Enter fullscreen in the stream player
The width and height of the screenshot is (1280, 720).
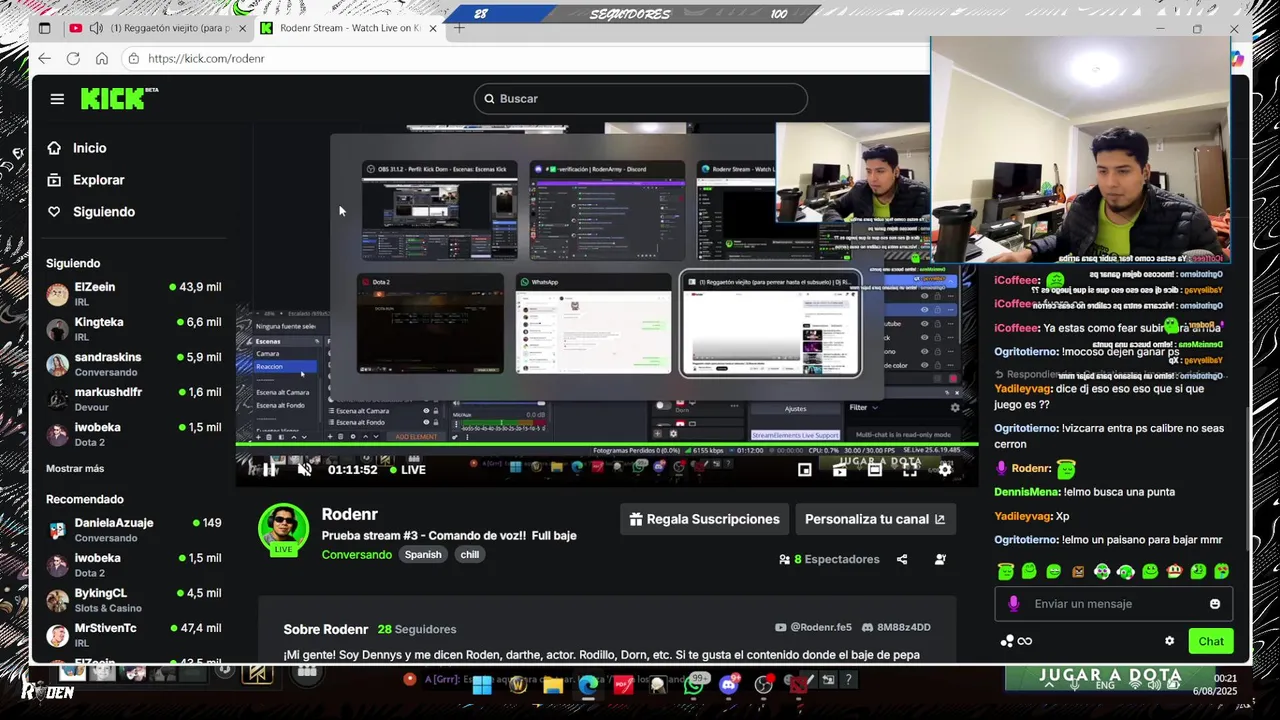pyautogui.click(x=910, y=470)
